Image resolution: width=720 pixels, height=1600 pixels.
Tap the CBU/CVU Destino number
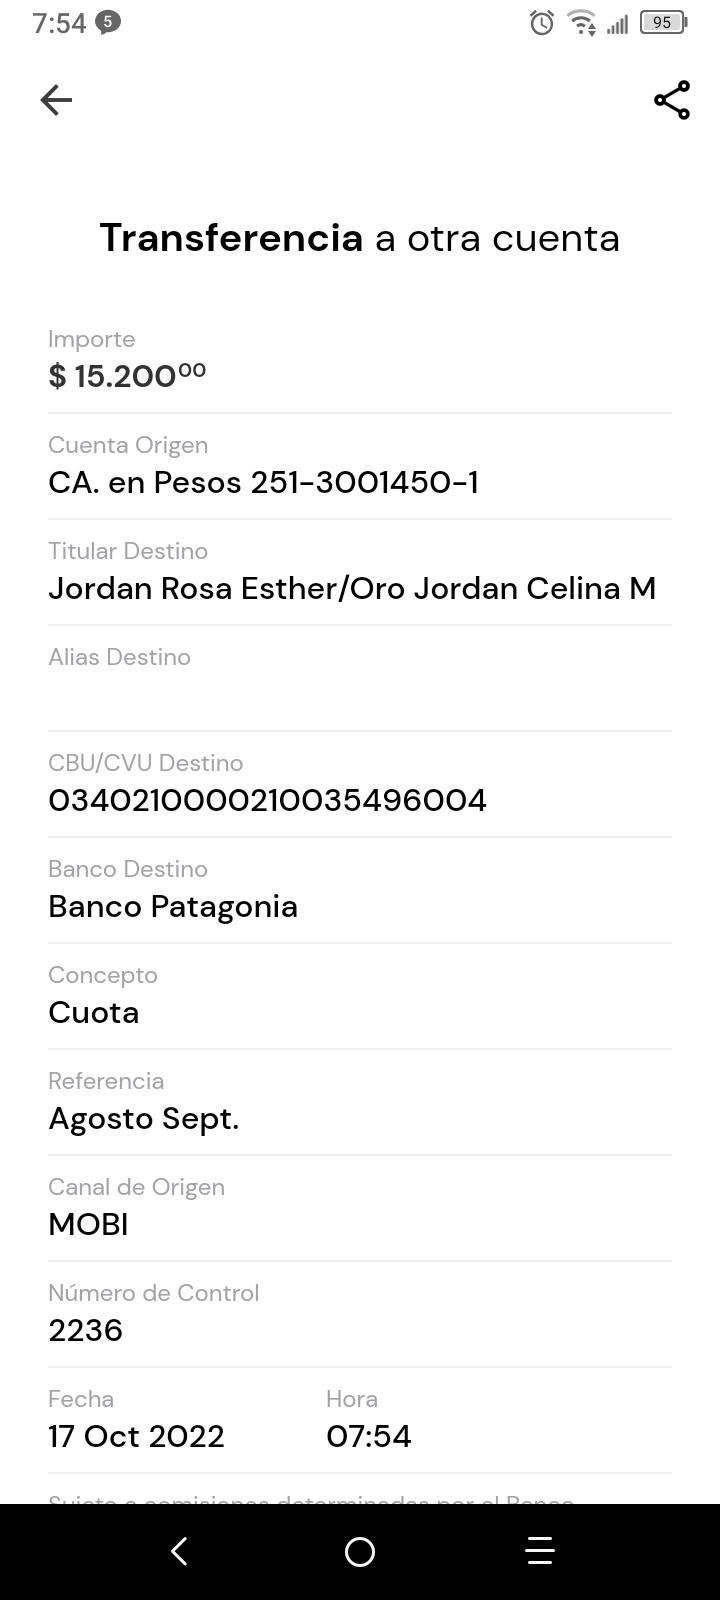pyautogui.click(x=267, y=800)
